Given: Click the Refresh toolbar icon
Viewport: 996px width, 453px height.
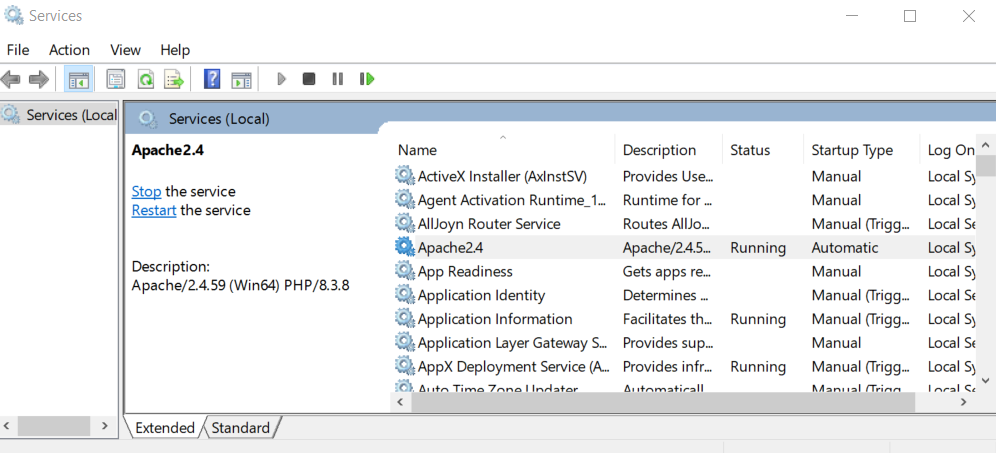Looking at the screenshot, I should [146, 79].
